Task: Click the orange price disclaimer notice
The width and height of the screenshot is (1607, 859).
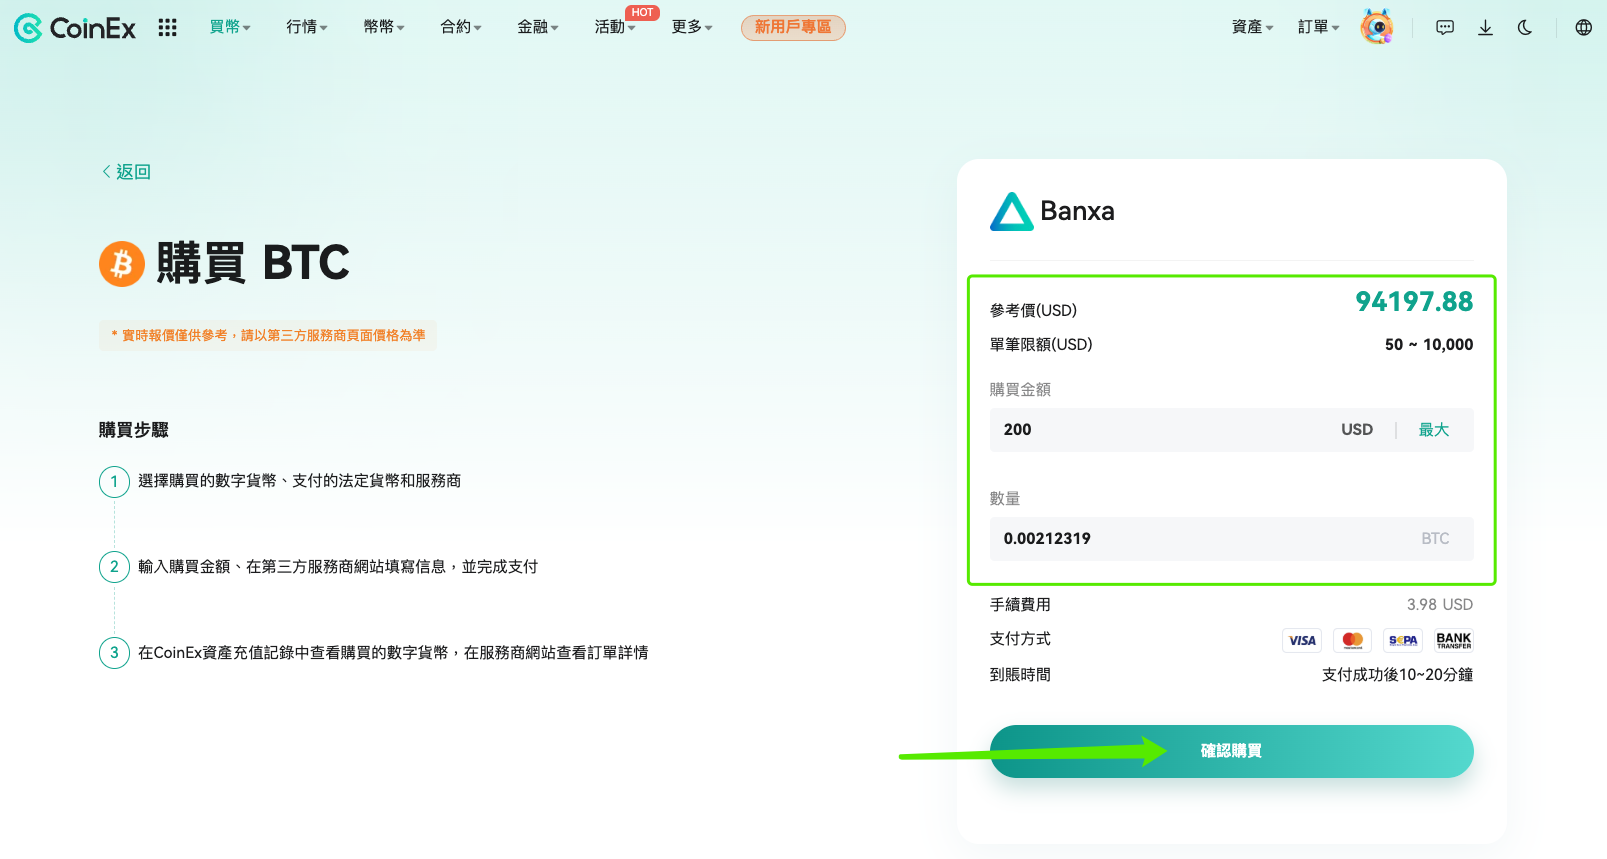Action: click(268, 336)
